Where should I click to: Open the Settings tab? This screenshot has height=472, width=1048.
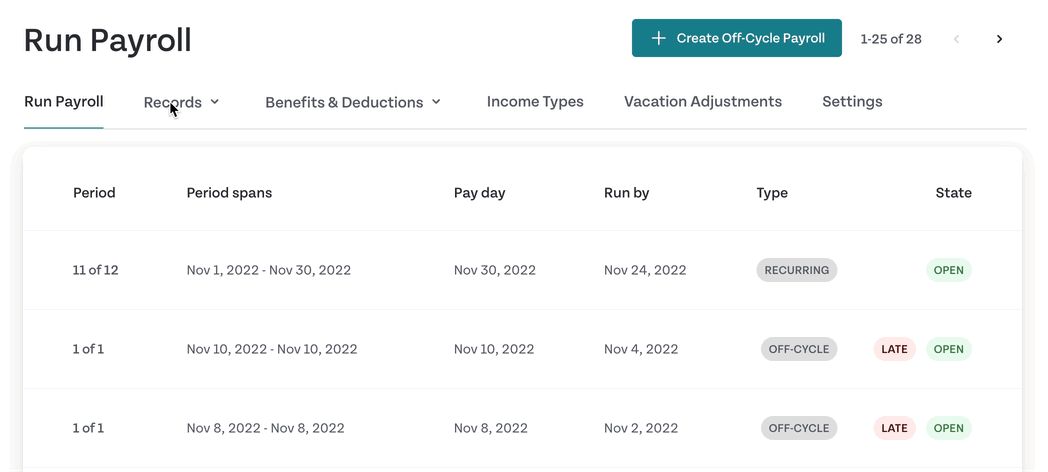click(x=852, y=102)
